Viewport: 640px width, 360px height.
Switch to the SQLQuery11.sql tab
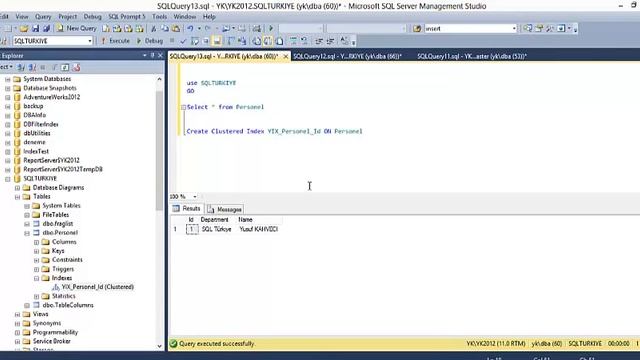[472, 56]
